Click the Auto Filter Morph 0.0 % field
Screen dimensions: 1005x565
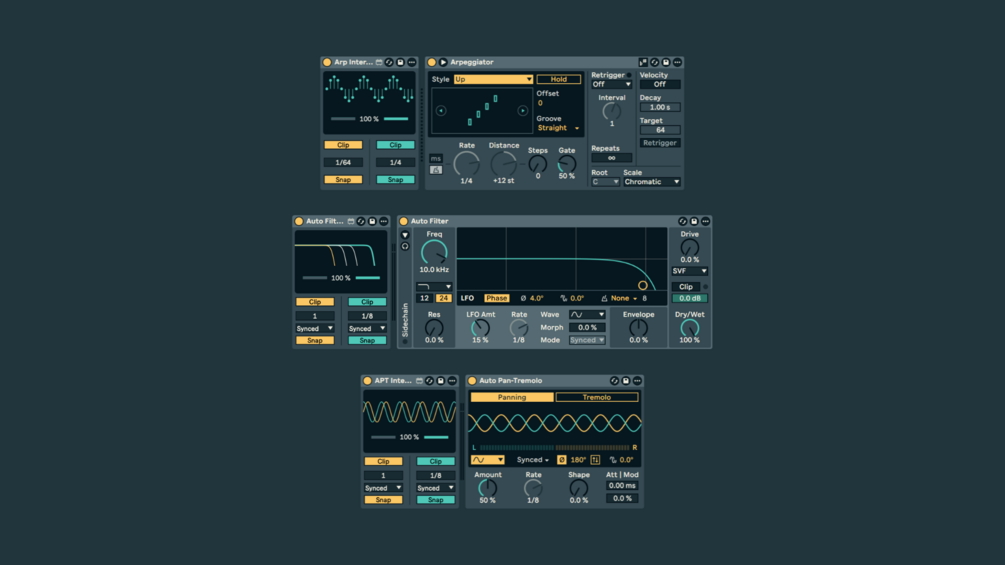[587, 327]
